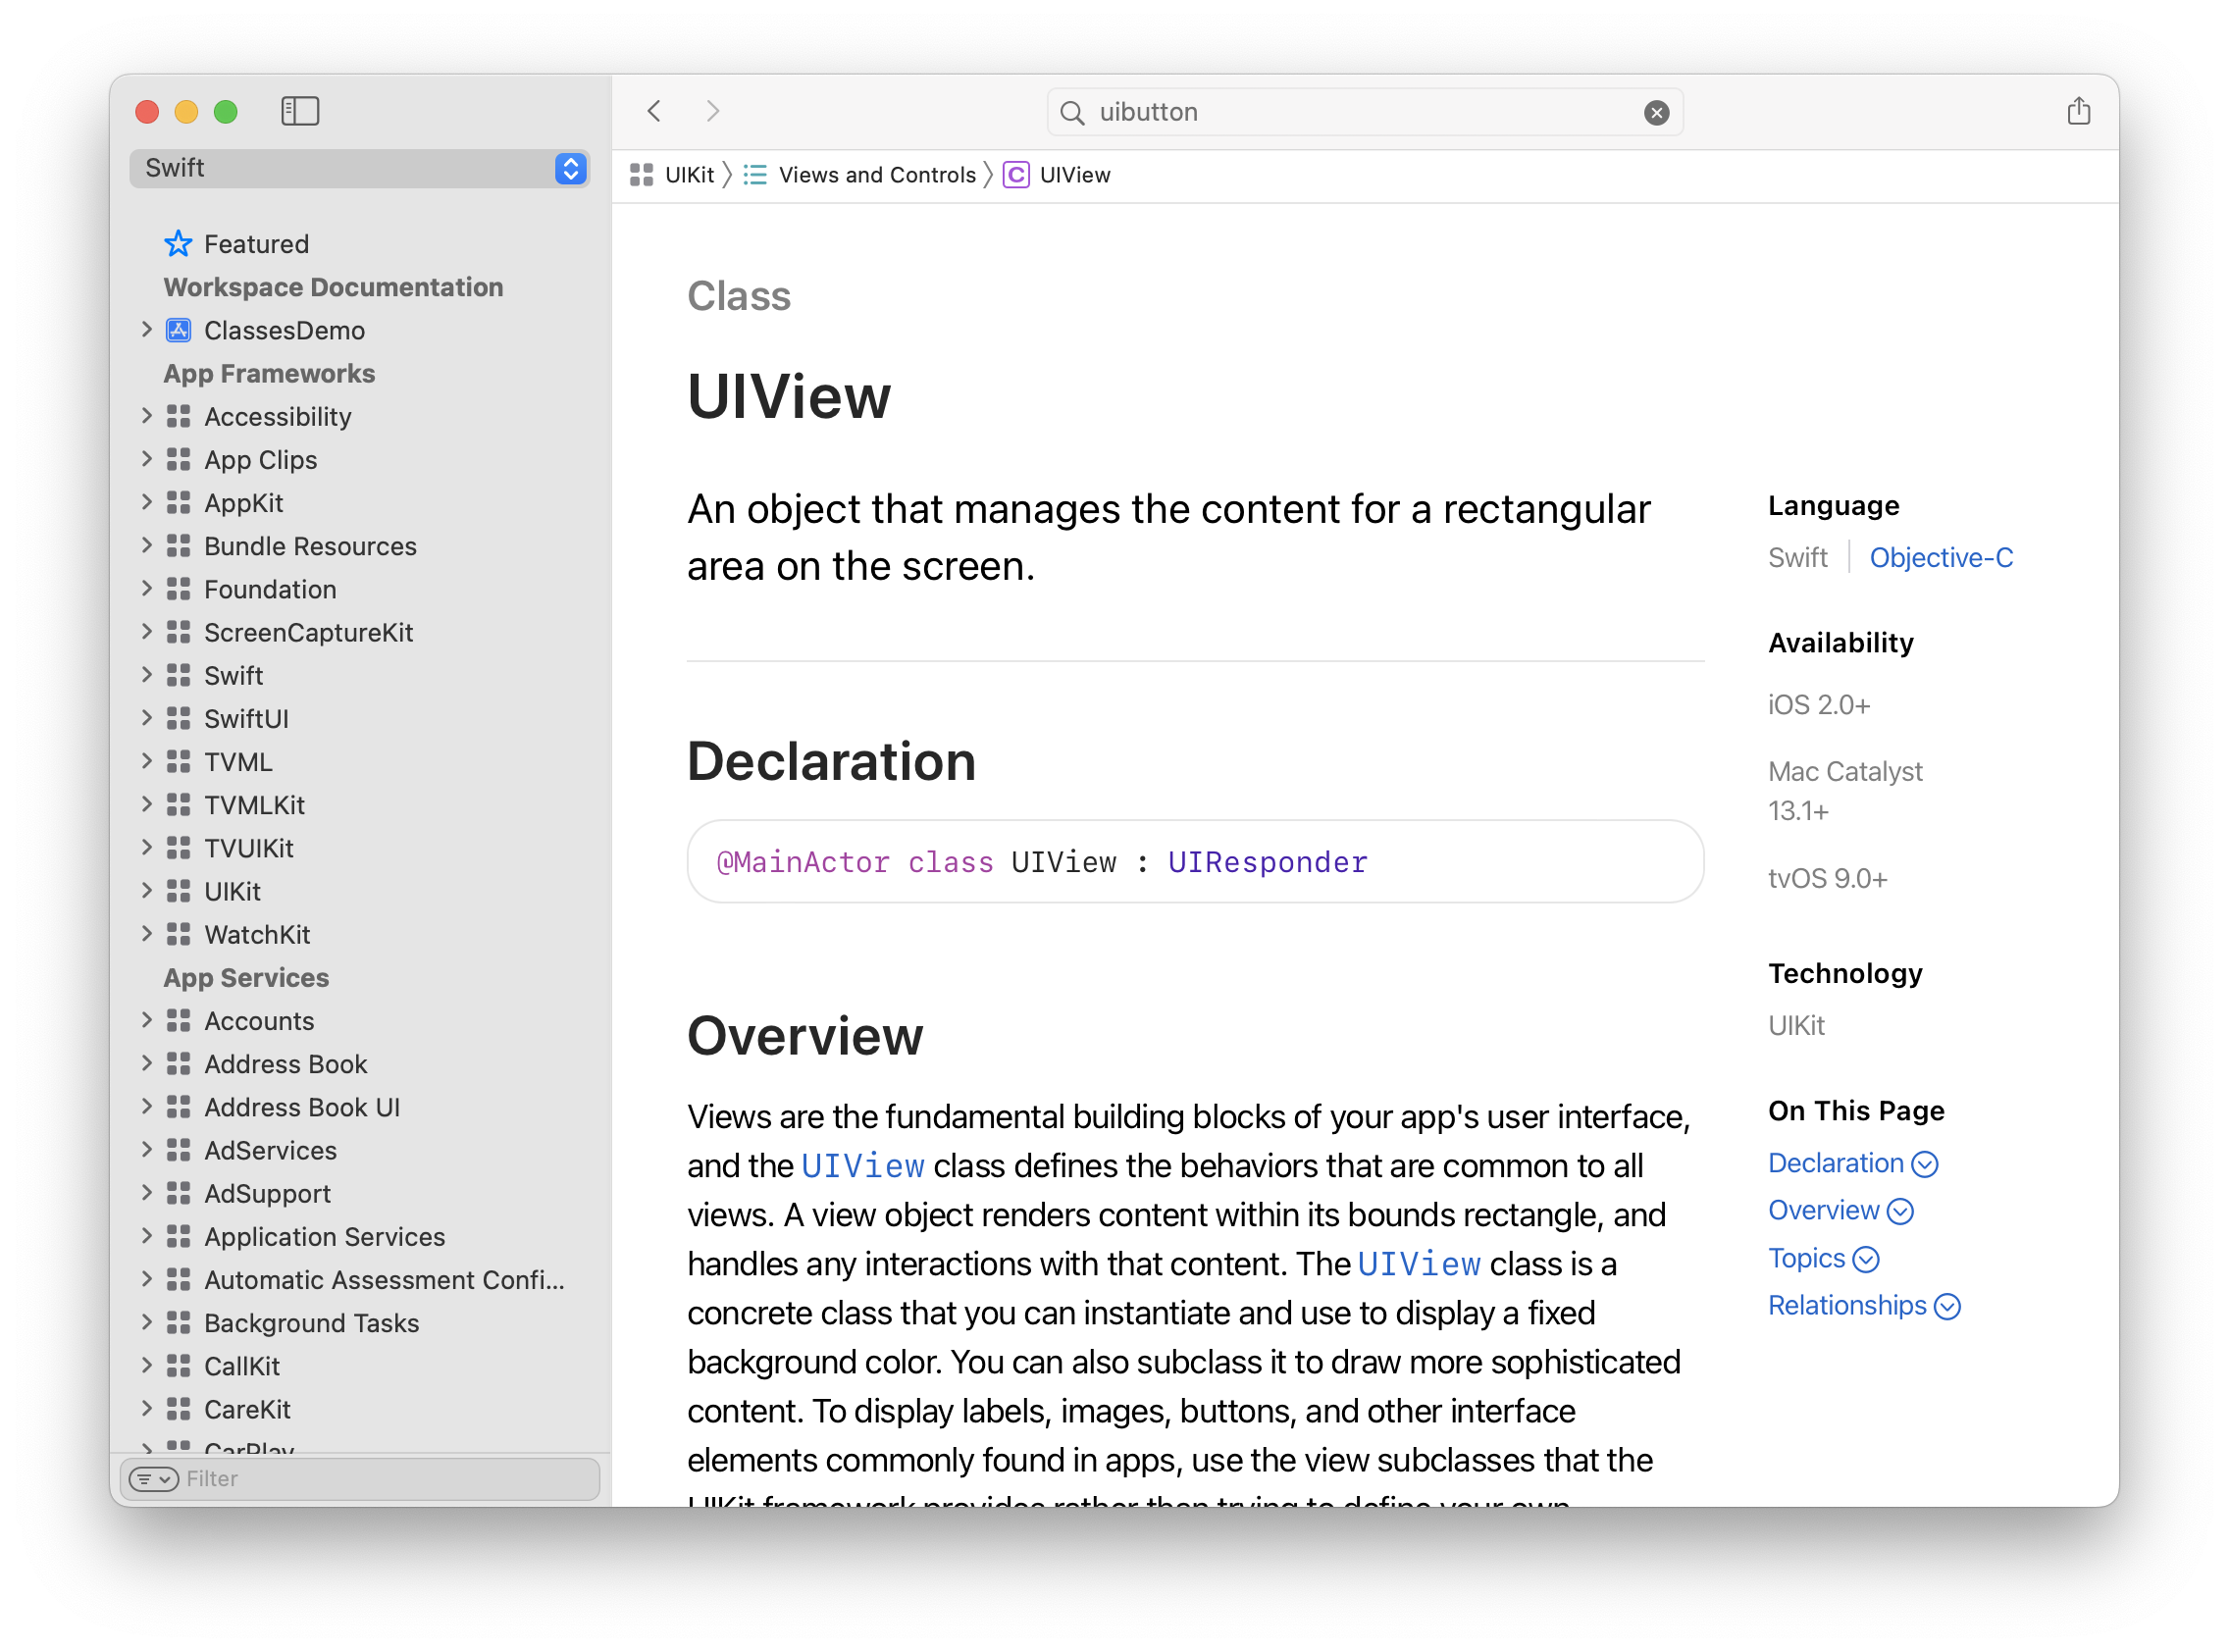The height and width of the screenshot is (1652, 2229).
Task: Go forward with the right chevron
Action: tap(712, 111)
